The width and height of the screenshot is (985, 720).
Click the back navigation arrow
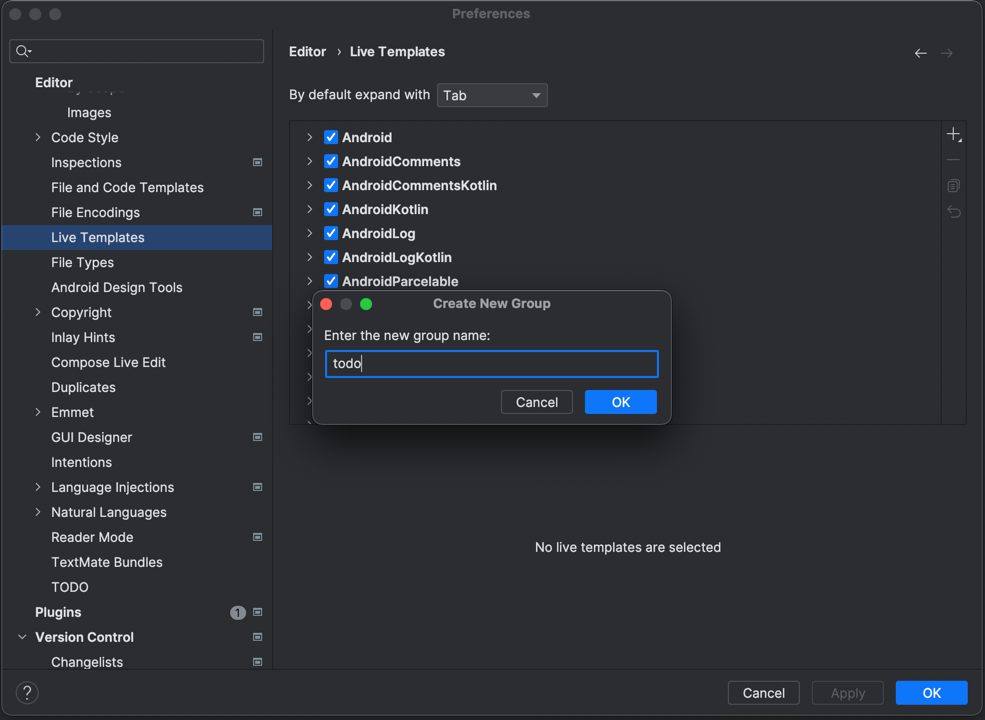pos(920,53)
